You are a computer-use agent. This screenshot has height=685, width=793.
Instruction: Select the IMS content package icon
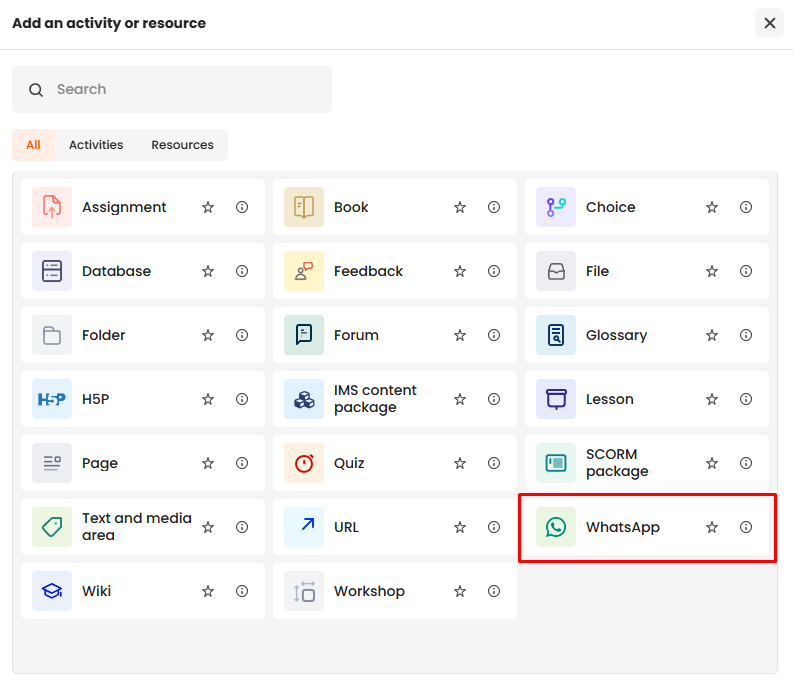303,399
